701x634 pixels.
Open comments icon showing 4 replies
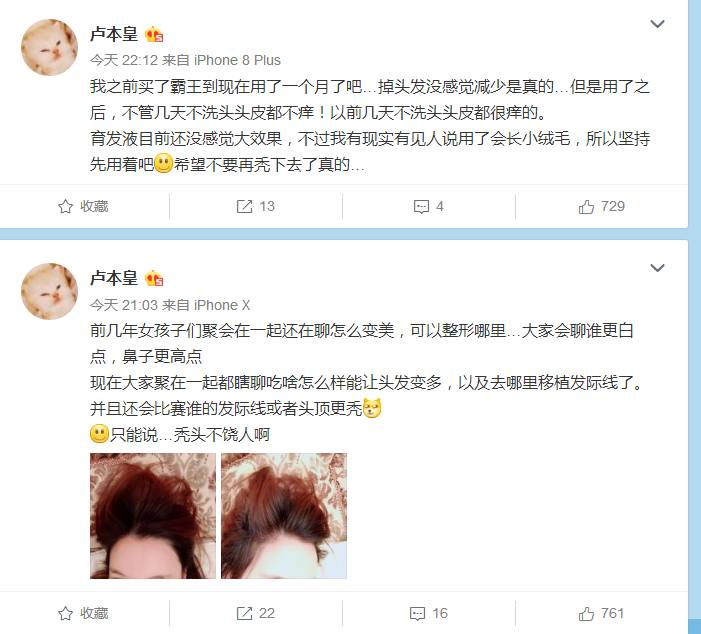tap(421, 207)
